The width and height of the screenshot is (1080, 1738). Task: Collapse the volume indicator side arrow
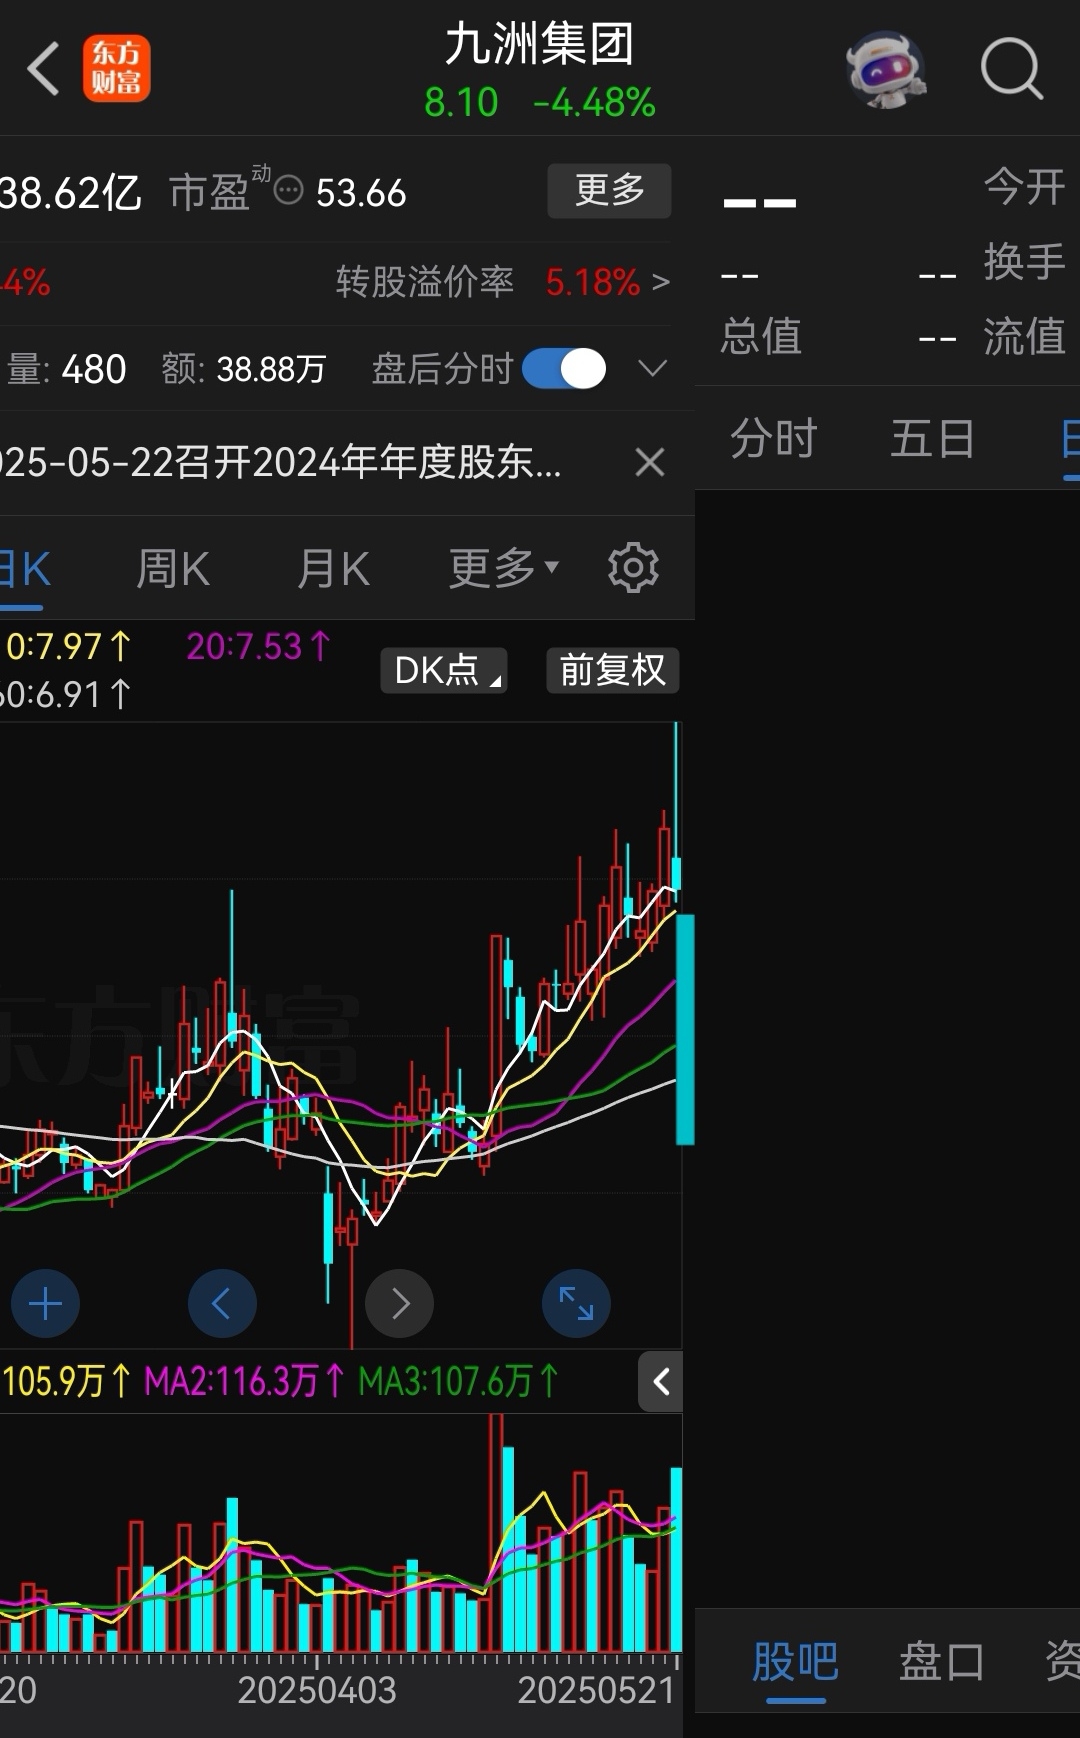(660, 1382)
